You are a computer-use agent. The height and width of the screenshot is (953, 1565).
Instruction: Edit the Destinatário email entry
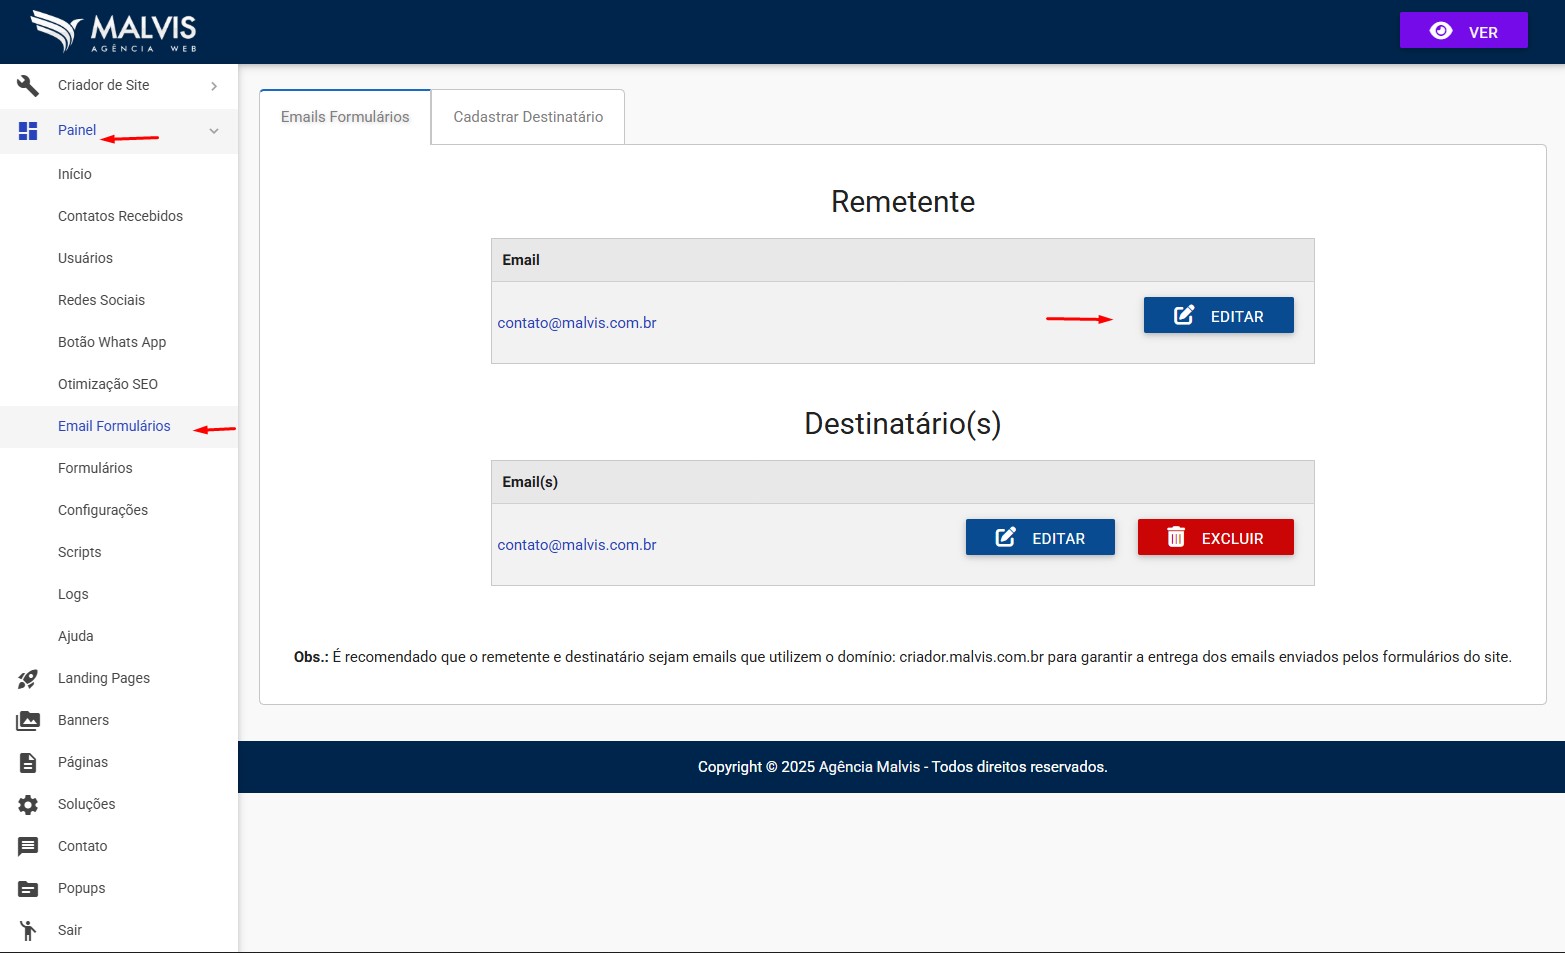(1039, 538)
